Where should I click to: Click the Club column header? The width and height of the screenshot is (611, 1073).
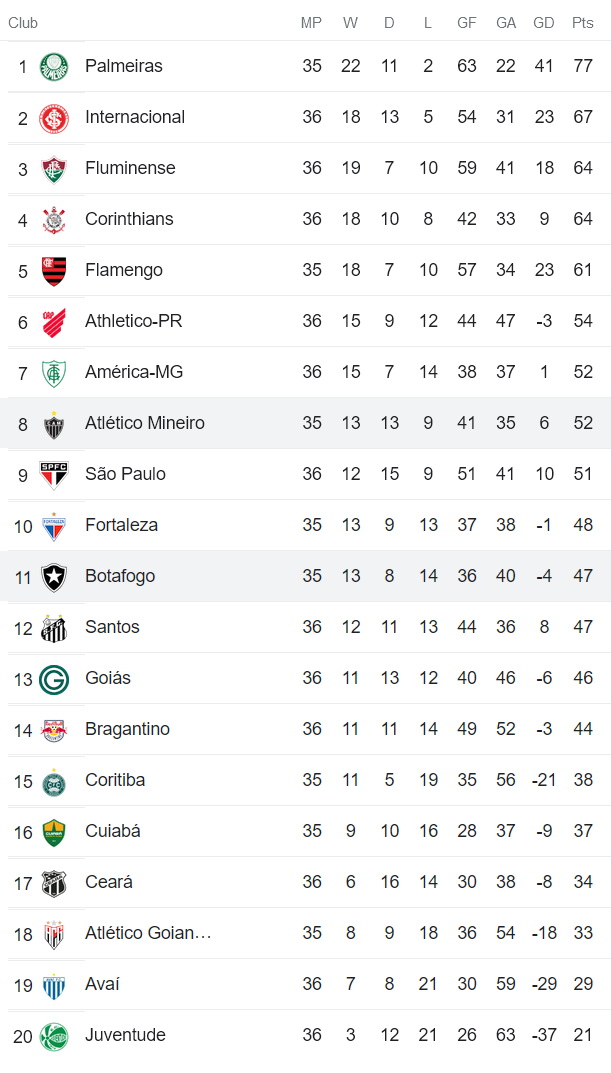(x=23, y=22)
